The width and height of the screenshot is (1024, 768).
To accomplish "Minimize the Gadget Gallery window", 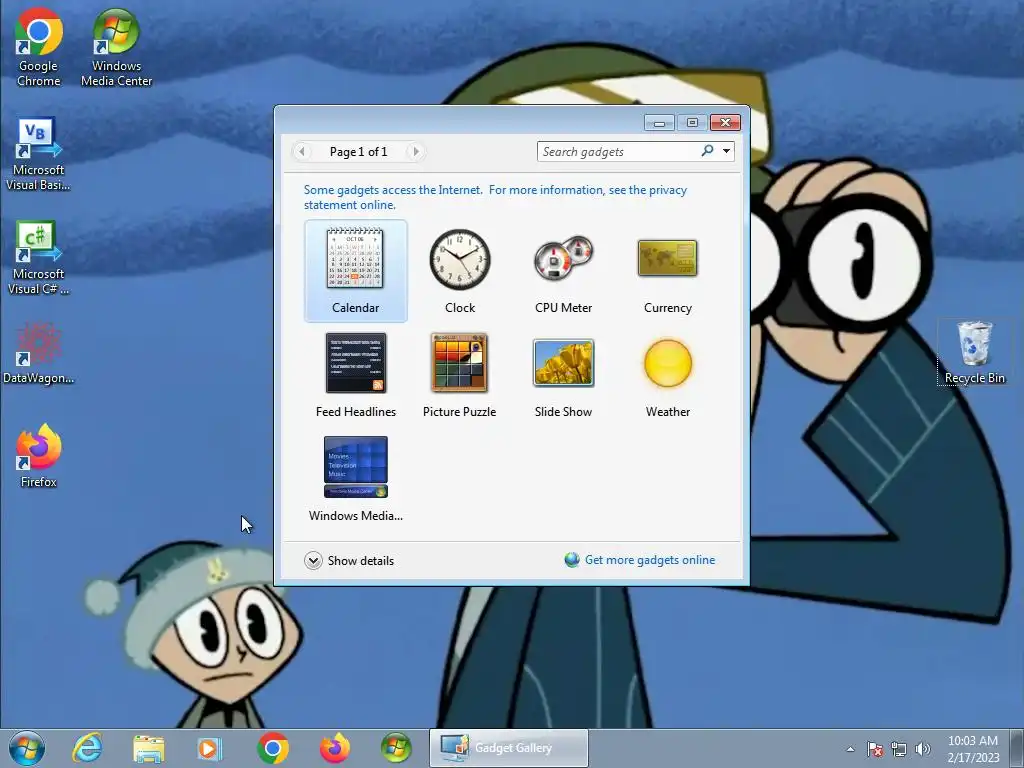I will [660, 123].
